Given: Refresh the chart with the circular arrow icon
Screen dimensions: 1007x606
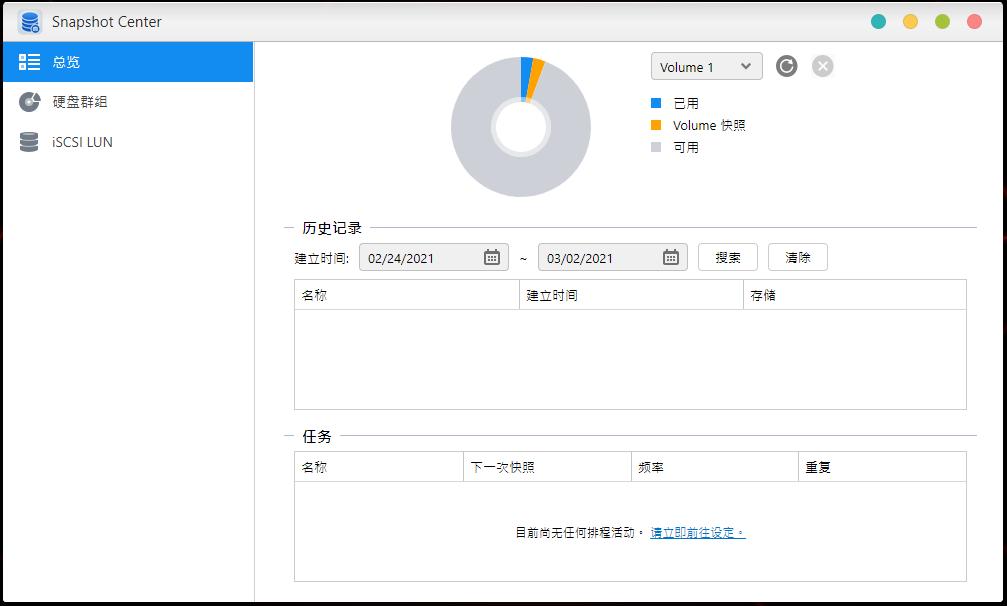Looking at the screenshot, I should 786,66.
